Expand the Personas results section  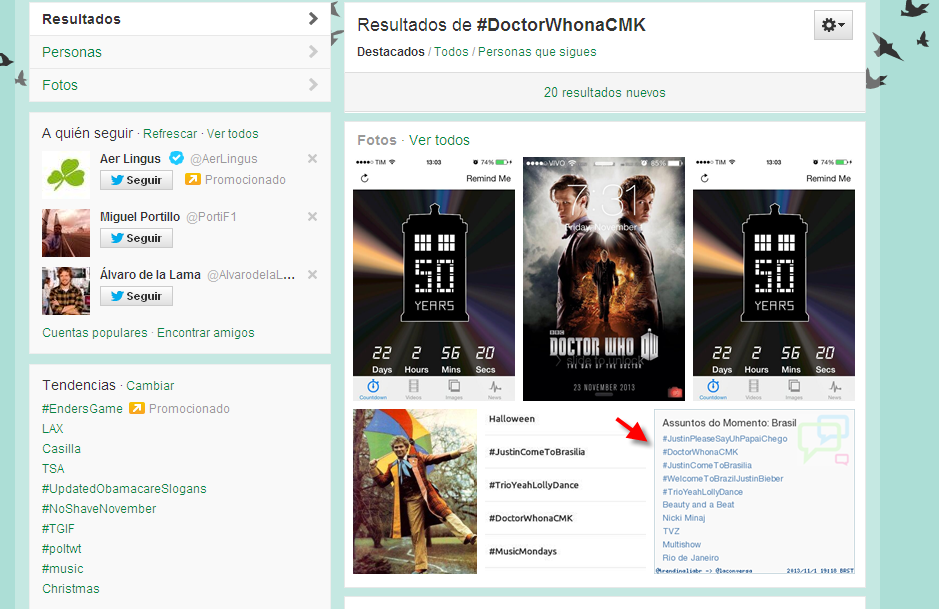click(x=180, y=52)
